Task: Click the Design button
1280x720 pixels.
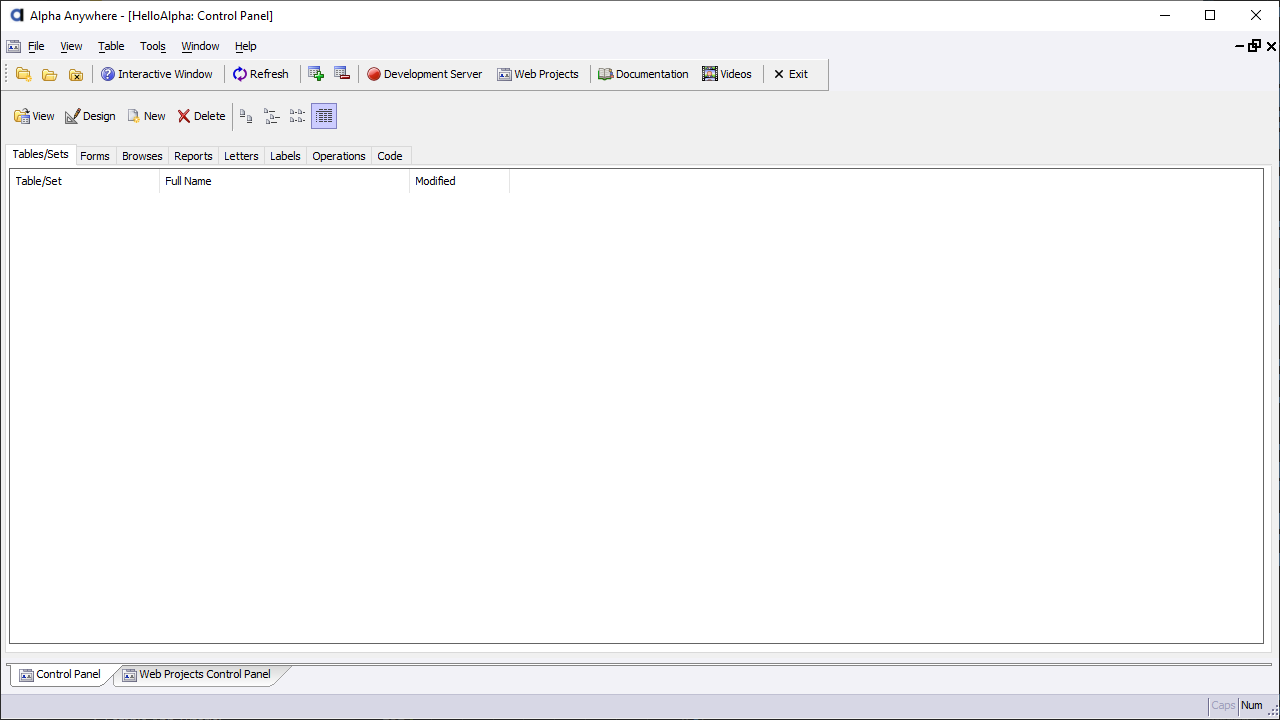Action: point(90,116)
